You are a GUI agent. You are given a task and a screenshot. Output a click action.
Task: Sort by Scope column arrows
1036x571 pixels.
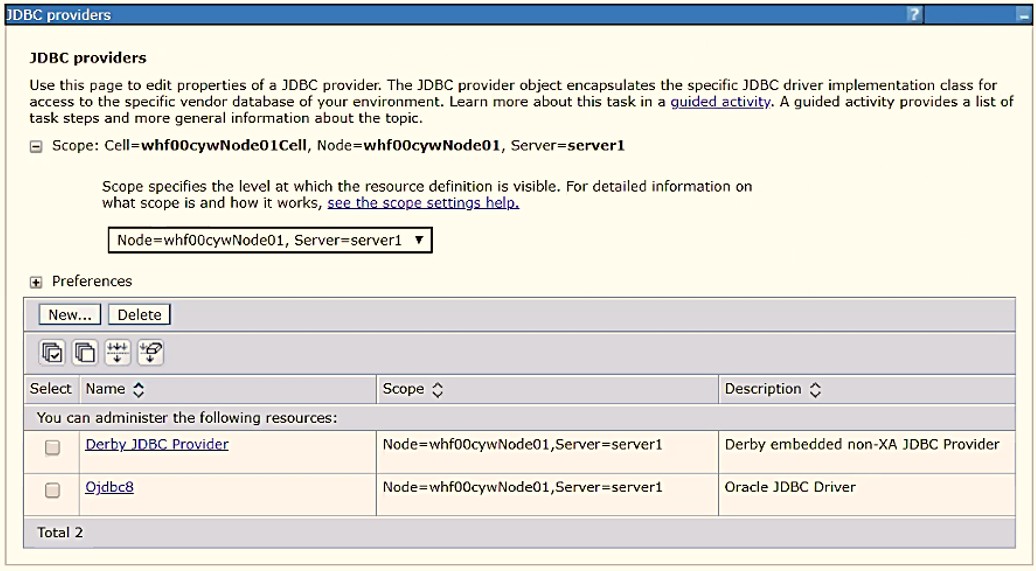click(437, 390)
